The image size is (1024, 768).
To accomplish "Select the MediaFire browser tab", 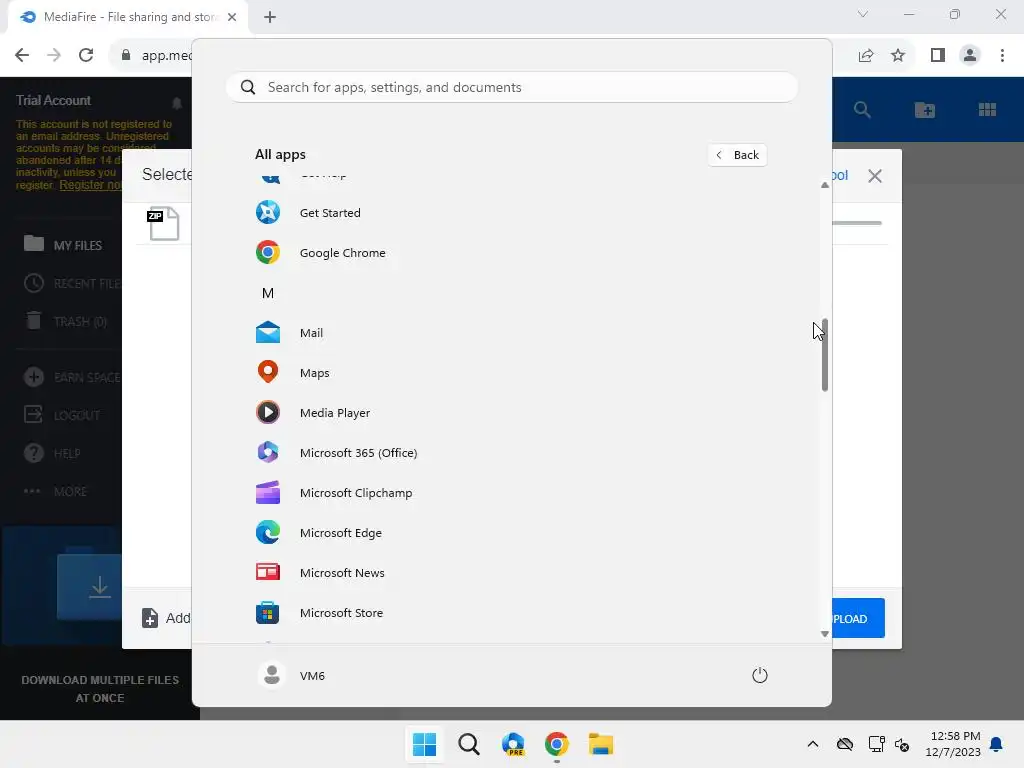I will coord(128,17).
